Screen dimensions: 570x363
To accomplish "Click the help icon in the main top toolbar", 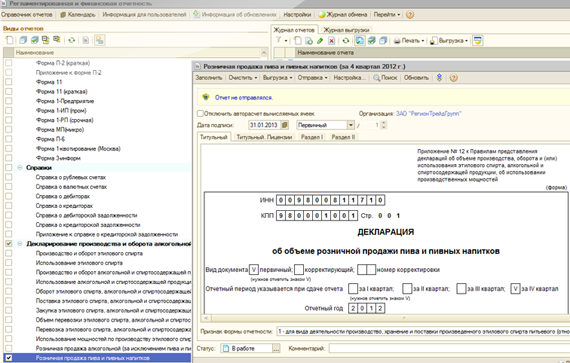I will point(410,15).
